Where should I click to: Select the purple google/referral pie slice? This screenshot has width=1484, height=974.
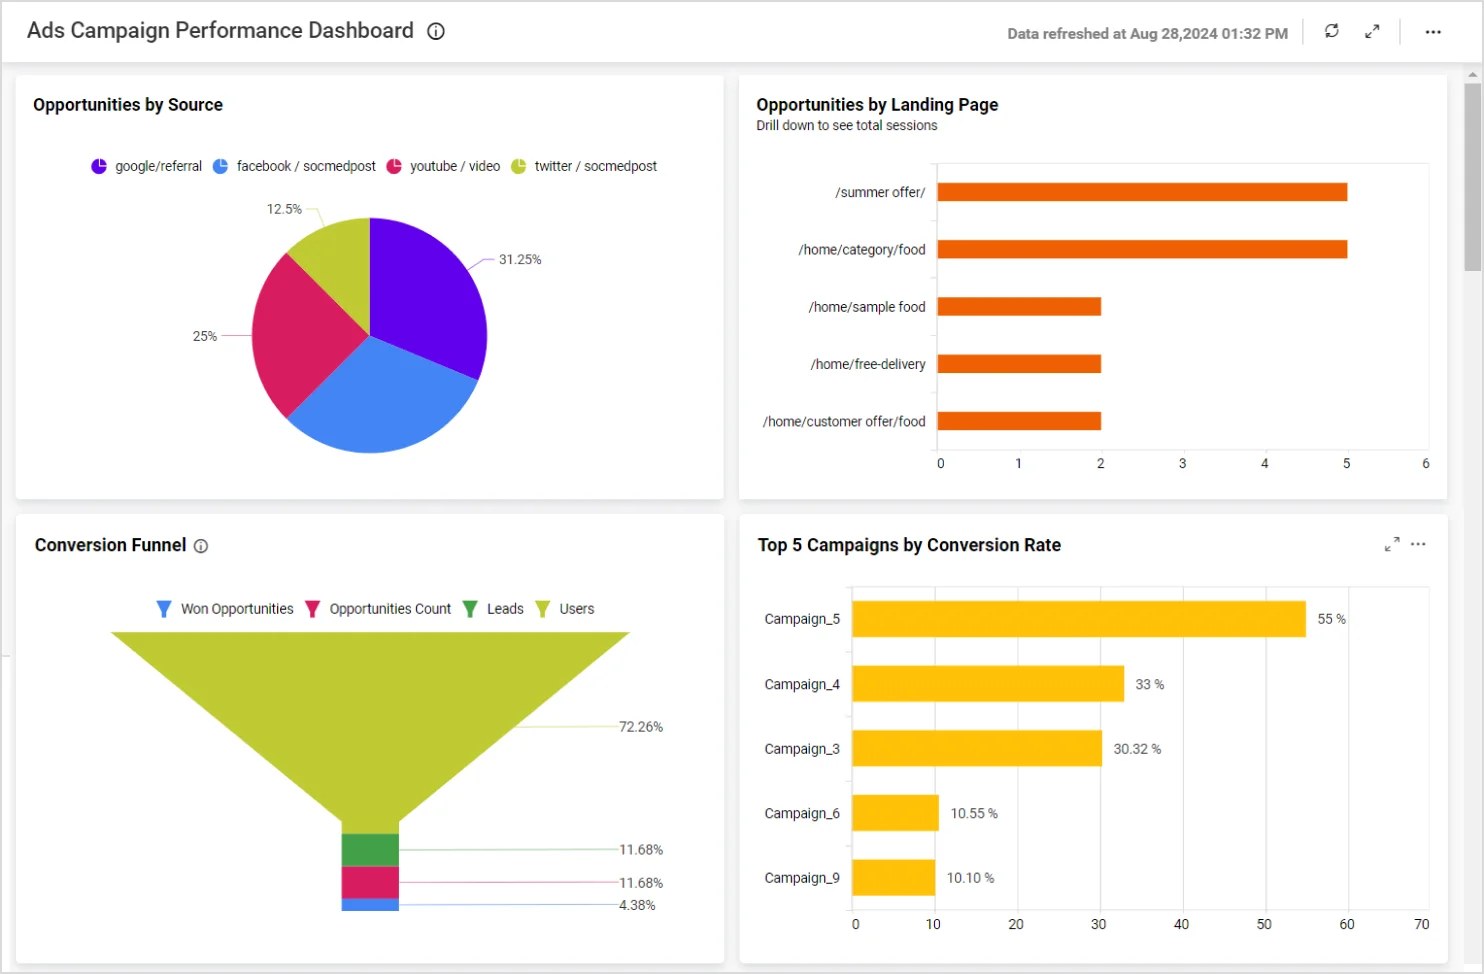425,295
